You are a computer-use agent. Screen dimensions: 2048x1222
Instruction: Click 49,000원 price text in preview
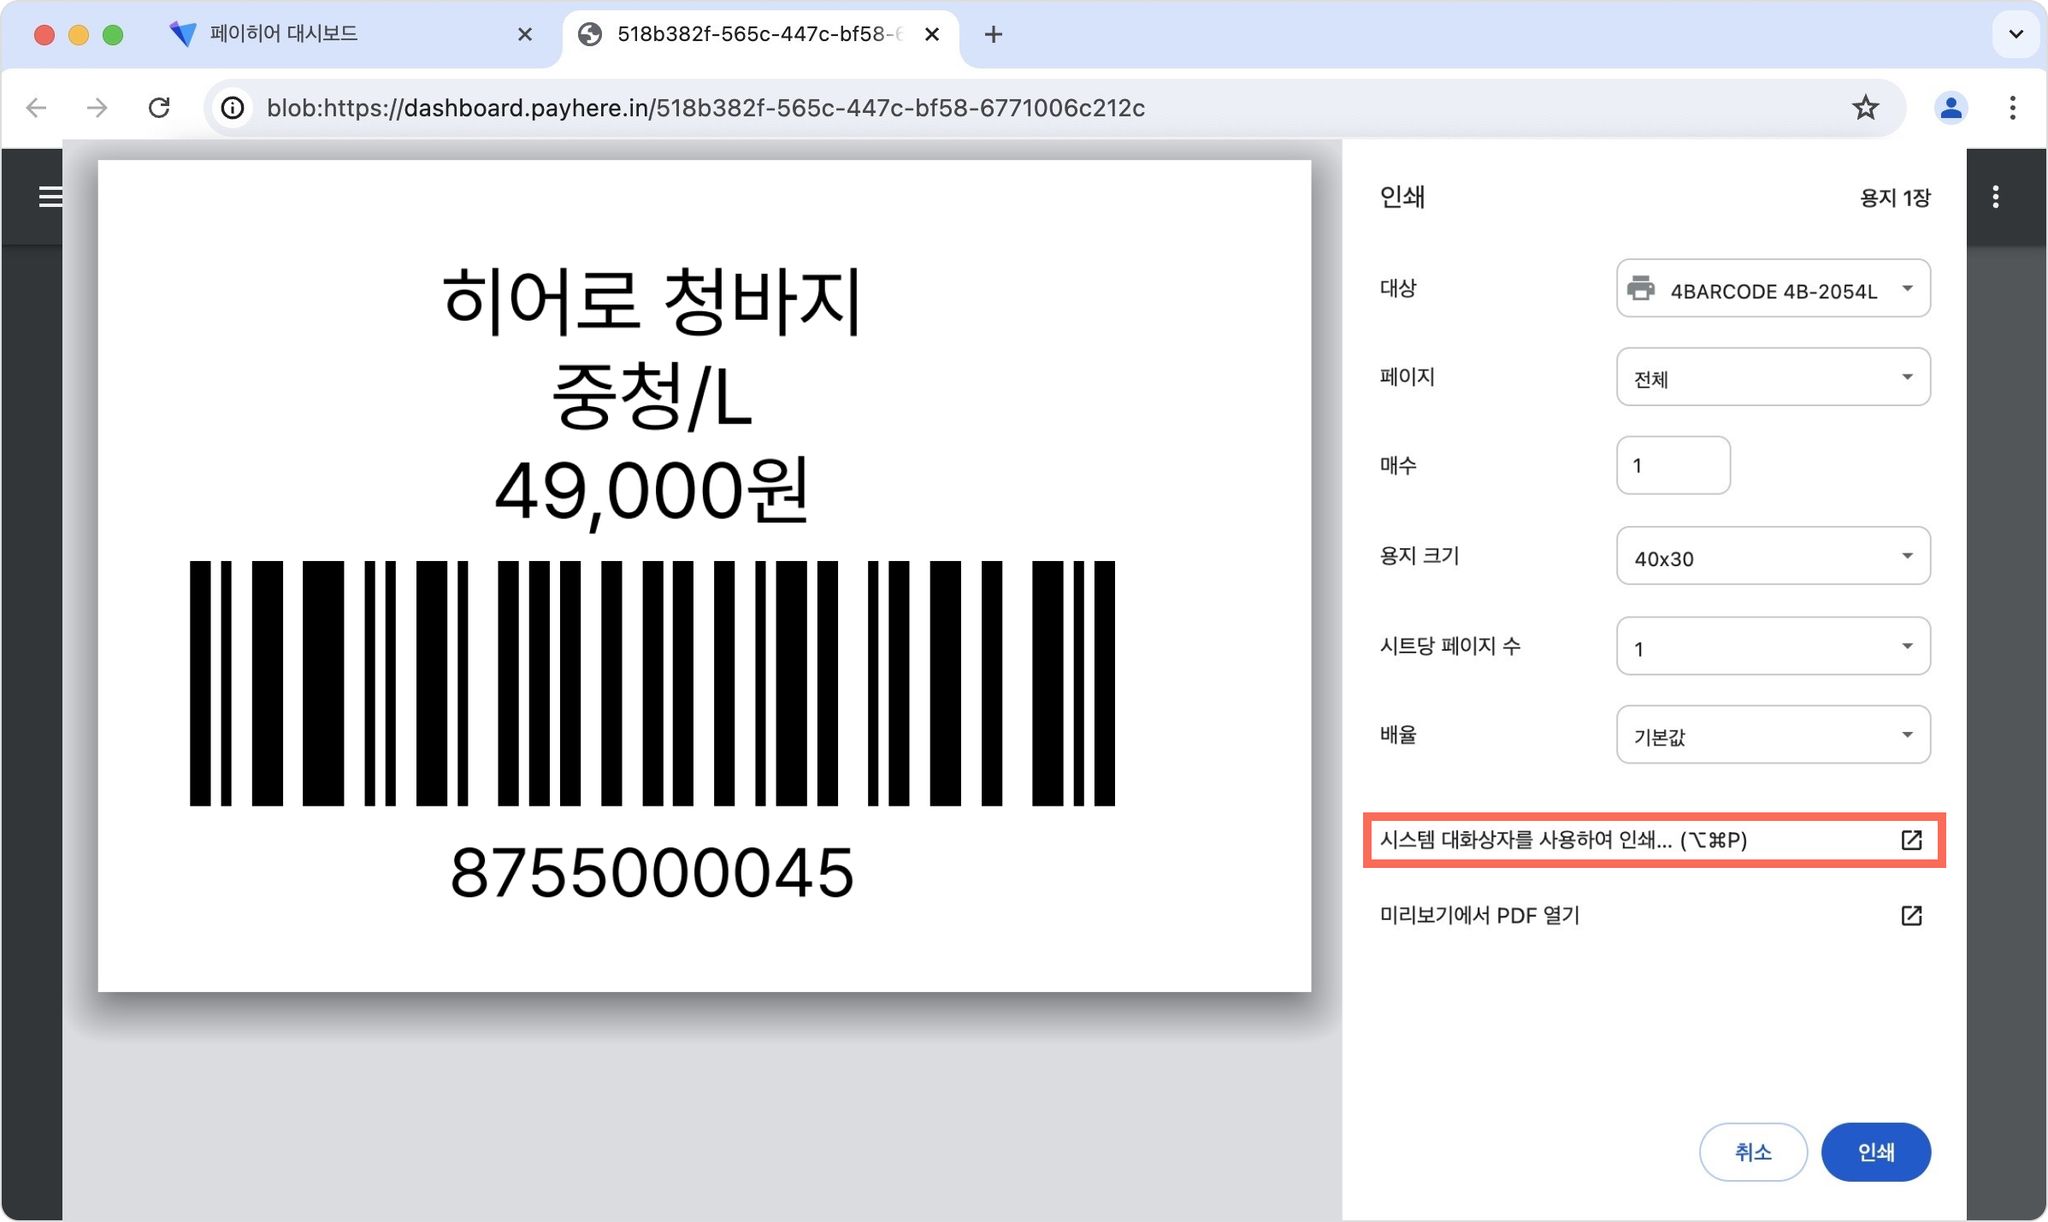tap(652, 491)
